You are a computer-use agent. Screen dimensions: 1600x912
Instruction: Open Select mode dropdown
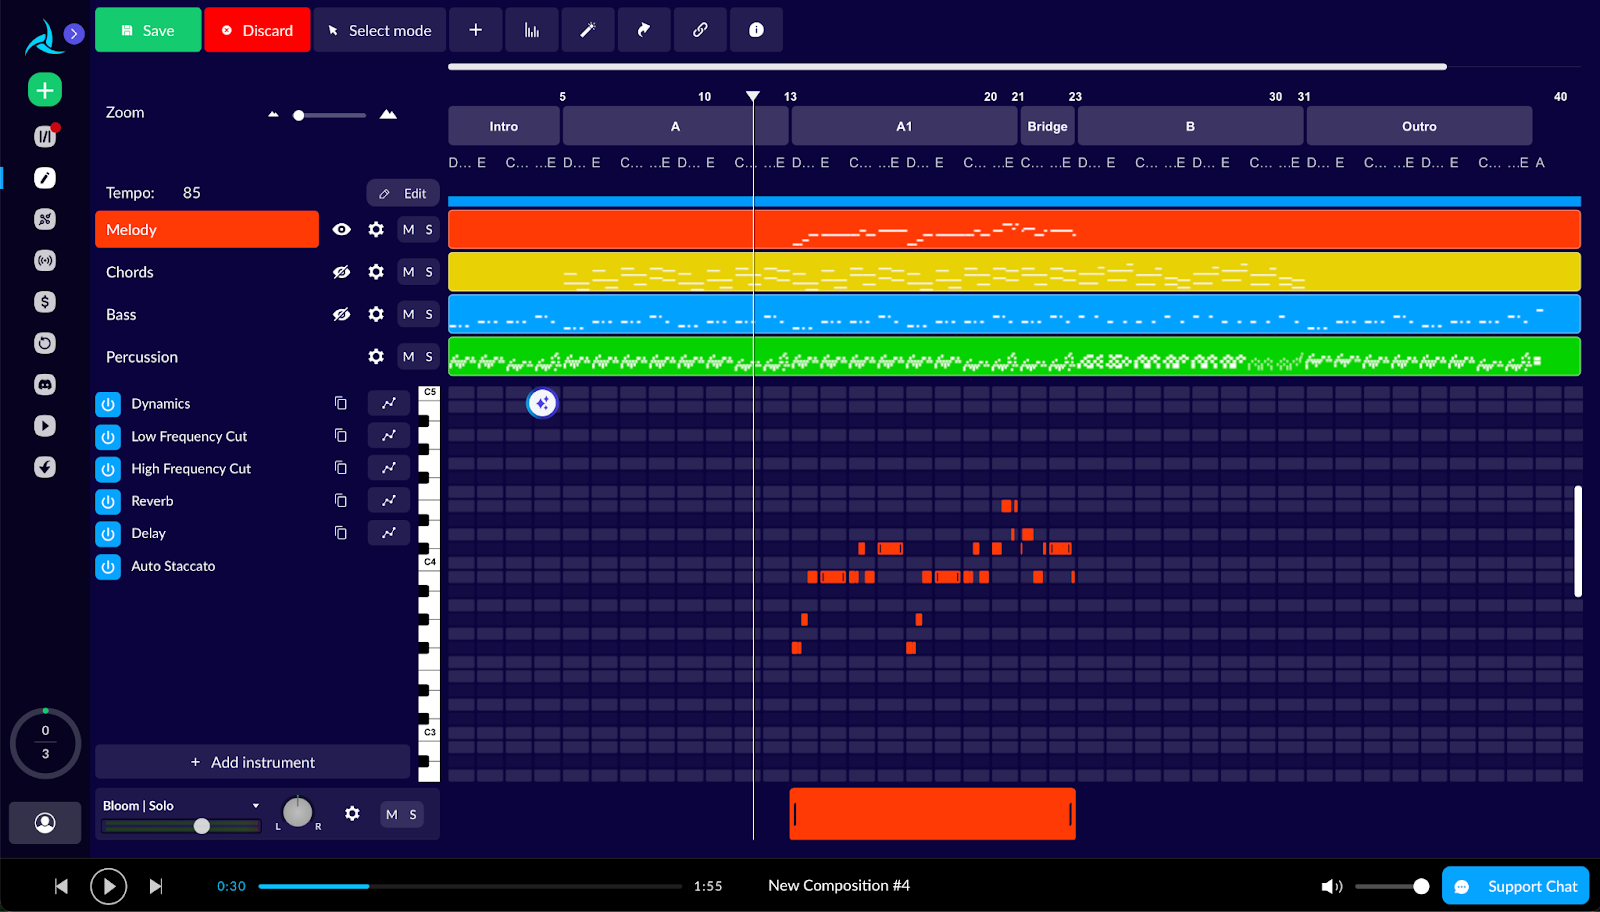point(380,30)
